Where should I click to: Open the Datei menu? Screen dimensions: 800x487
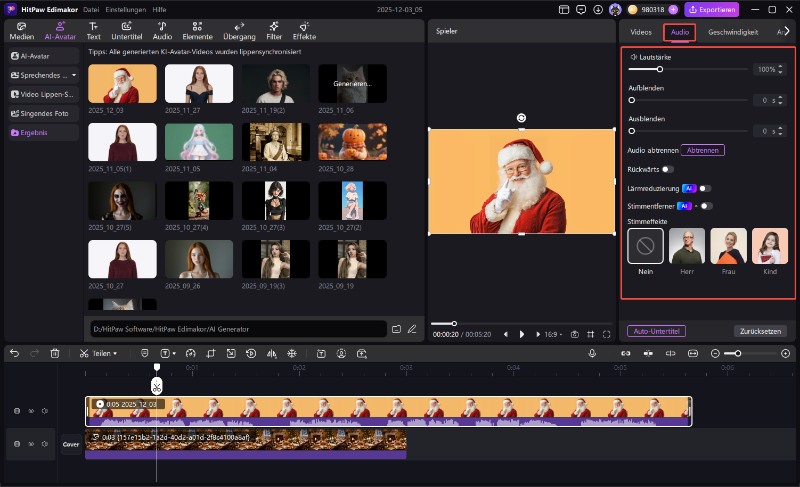(91, 10)
